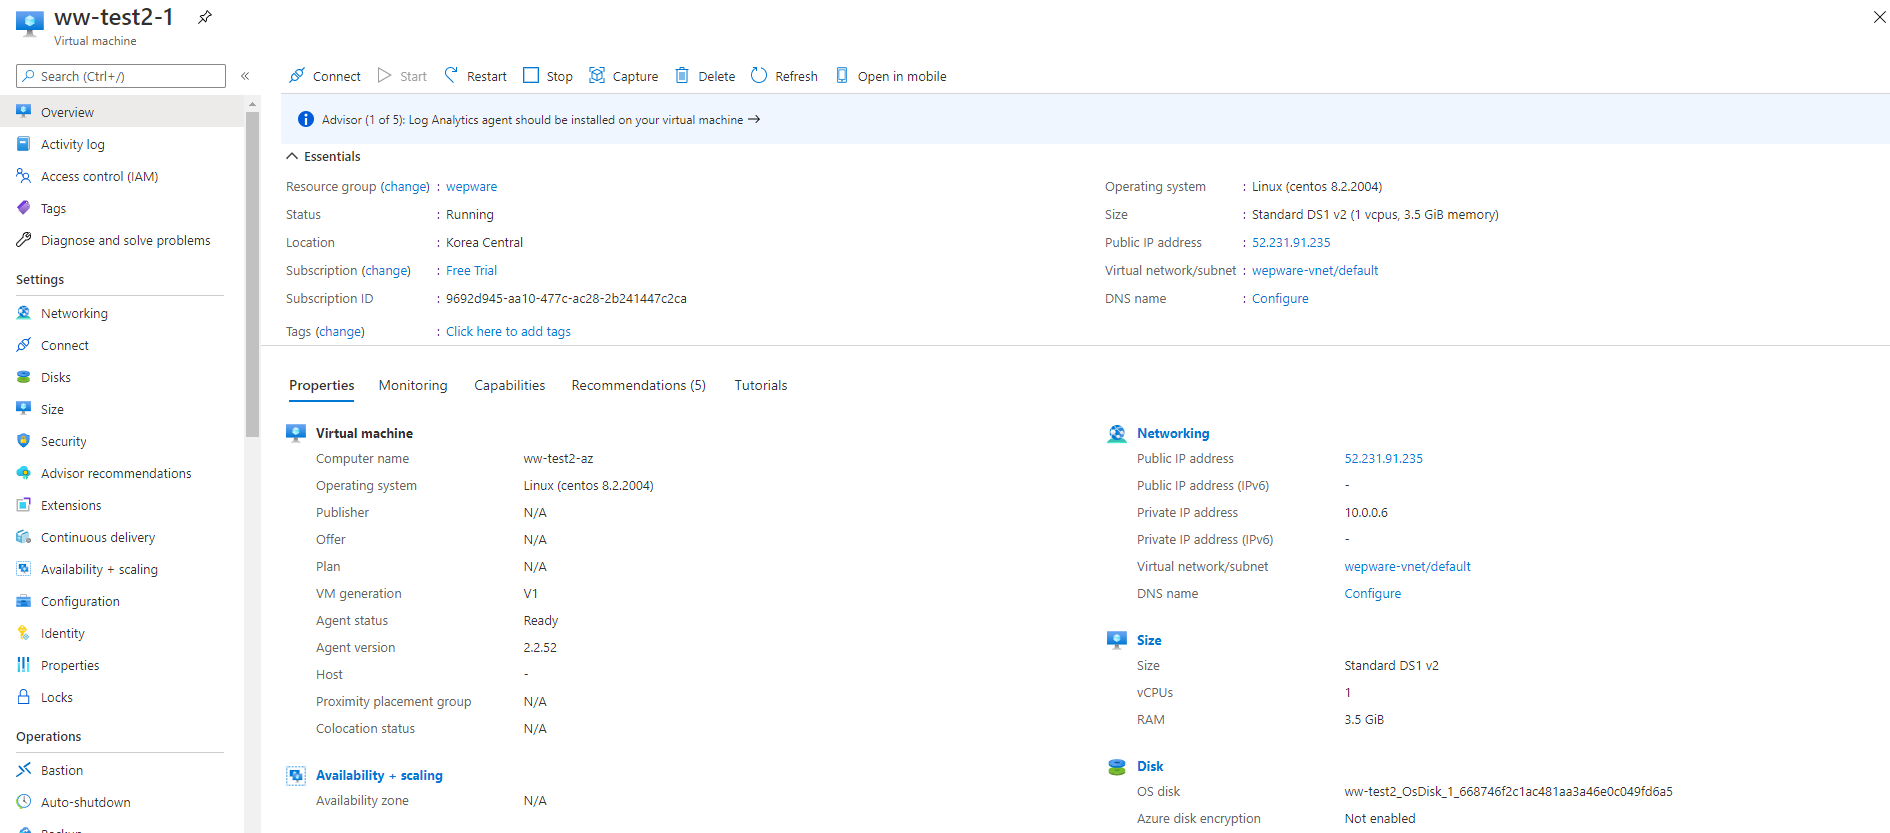
Task: Click the Locks padlock icon
Action: click(x=24, y=696)
